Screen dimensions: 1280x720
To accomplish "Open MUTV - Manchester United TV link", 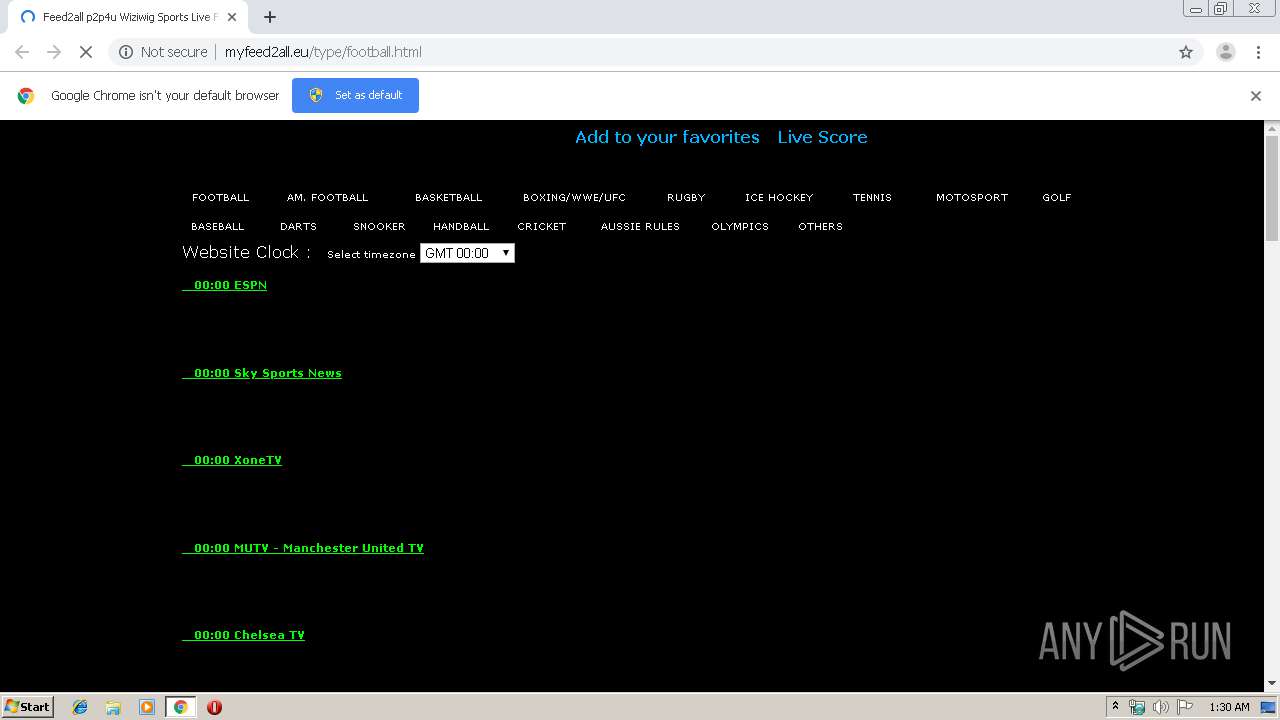I will 303,548.
